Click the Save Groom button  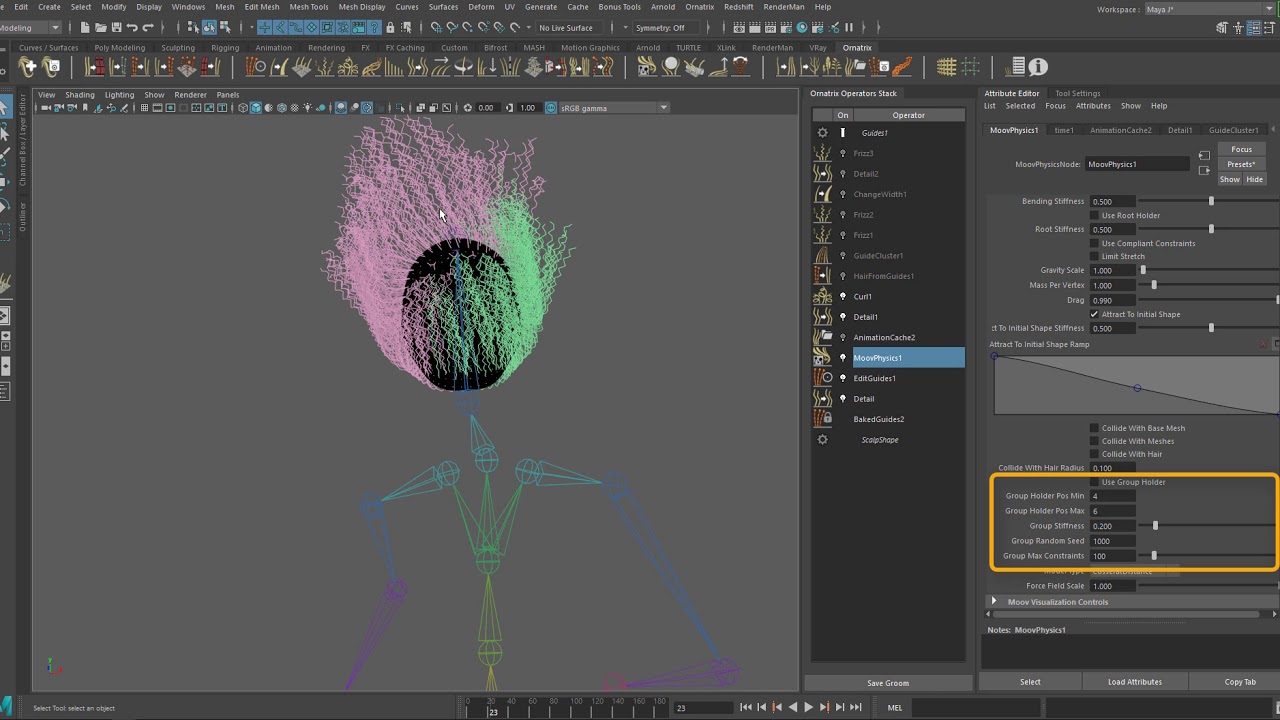pos(888,683)
